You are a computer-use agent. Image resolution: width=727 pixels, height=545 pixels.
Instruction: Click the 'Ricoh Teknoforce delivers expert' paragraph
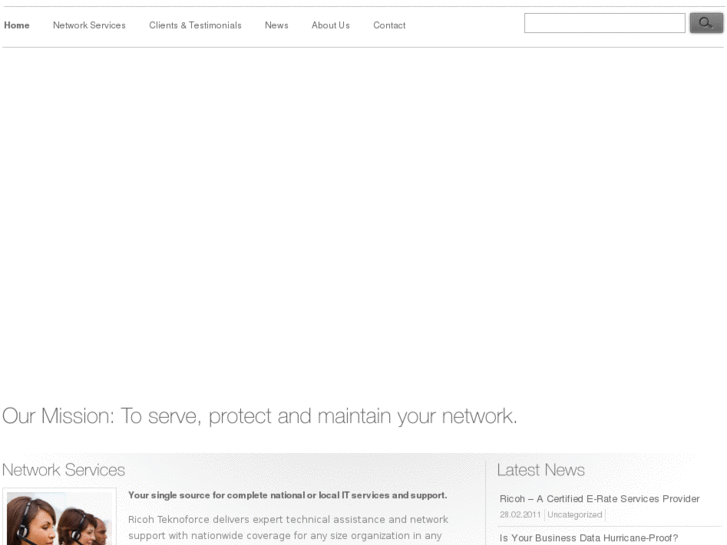click(x=288, y=528)
